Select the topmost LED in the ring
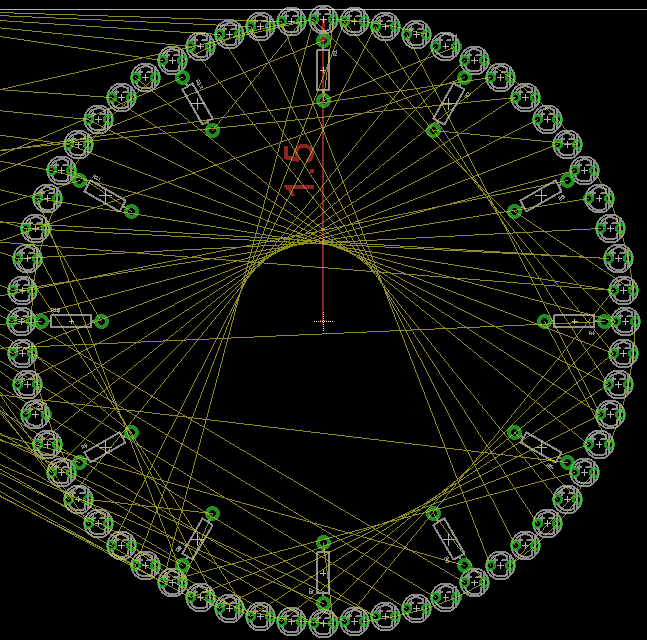The width and height of the screenshot is (647, 640). tap(322, 19)
